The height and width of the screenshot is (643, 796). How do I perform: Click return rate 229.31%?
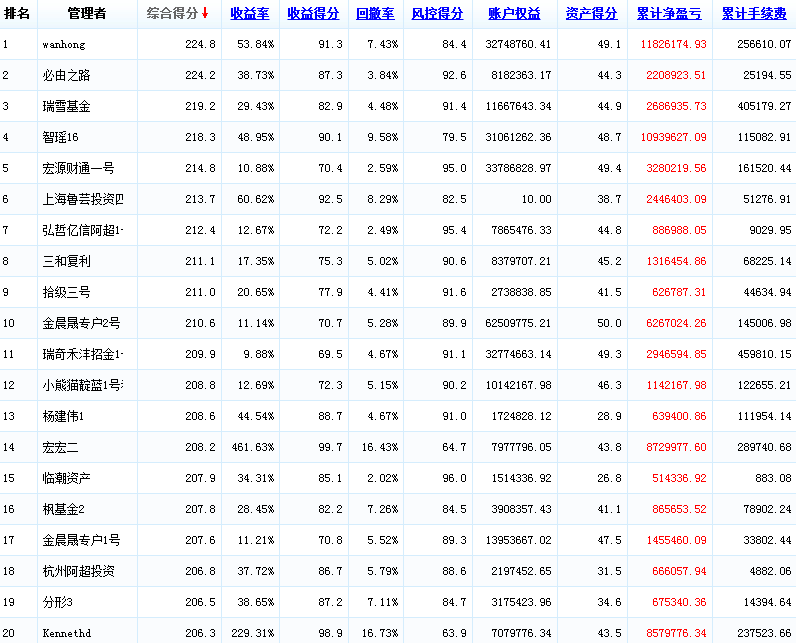pyautogui.click(x=252, y=633)
